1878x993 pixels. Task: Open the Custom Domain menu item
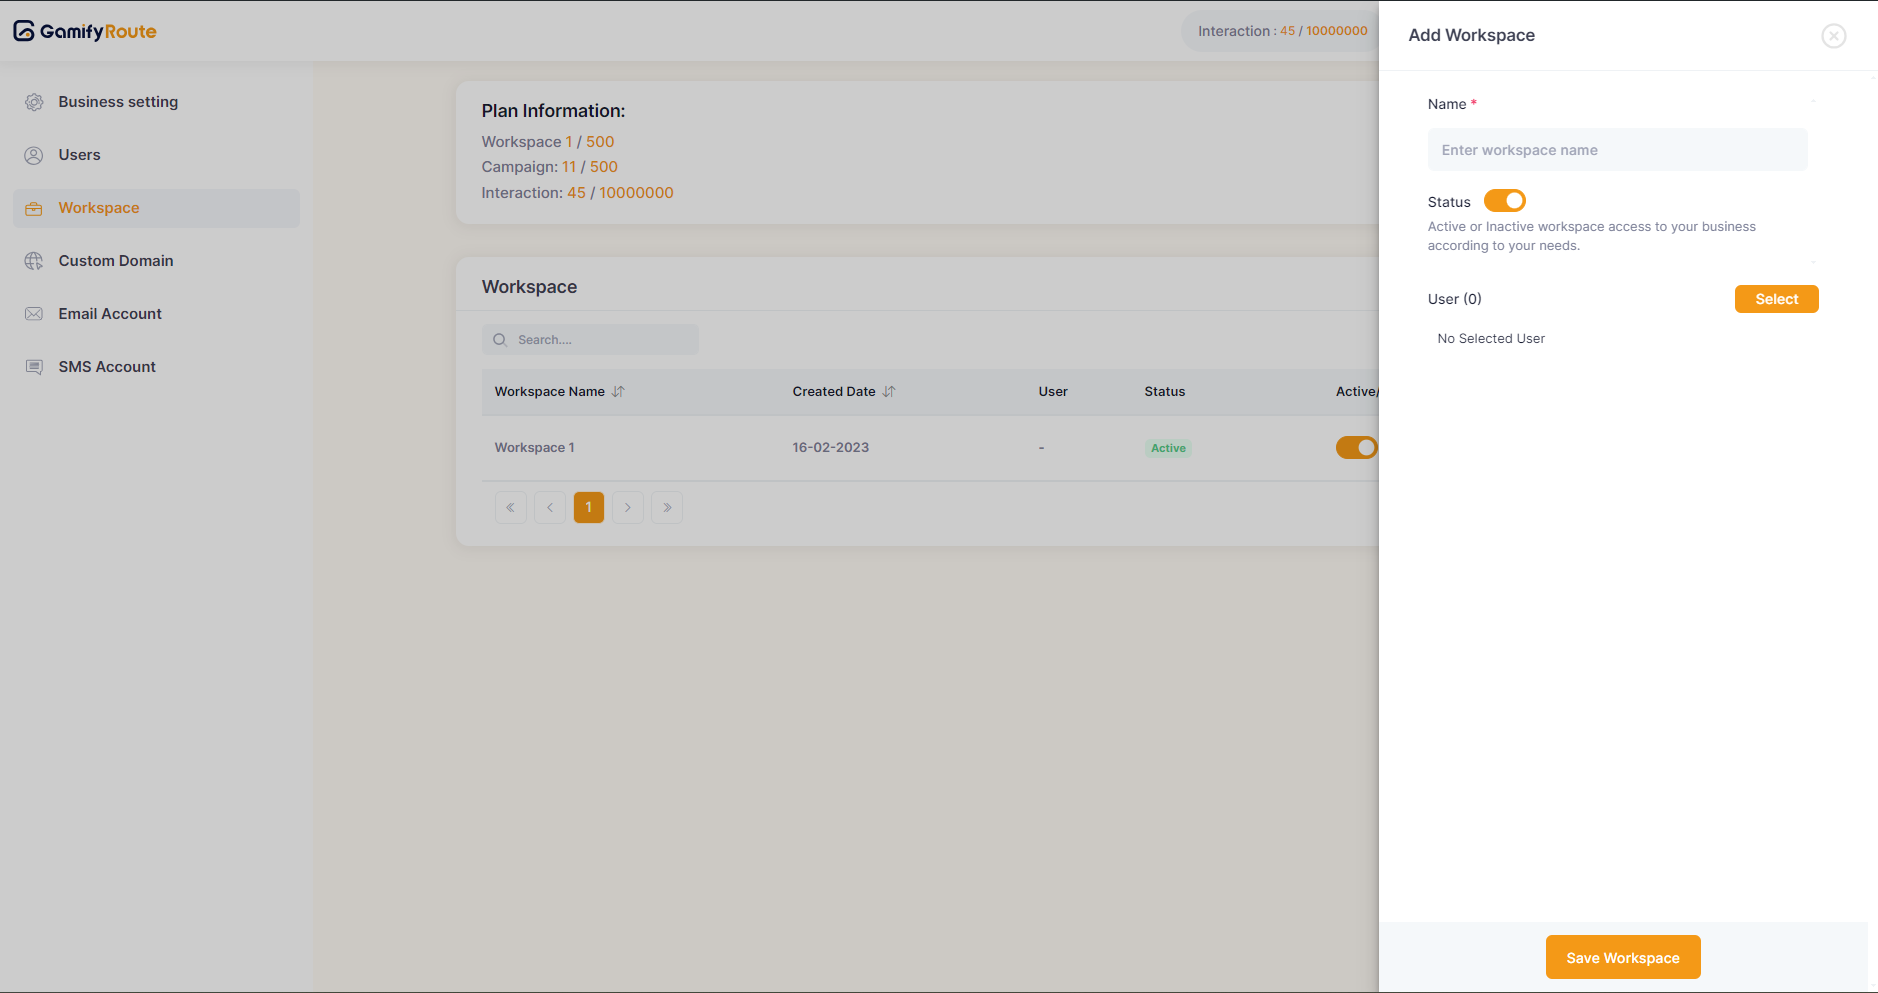coord(116,261)
